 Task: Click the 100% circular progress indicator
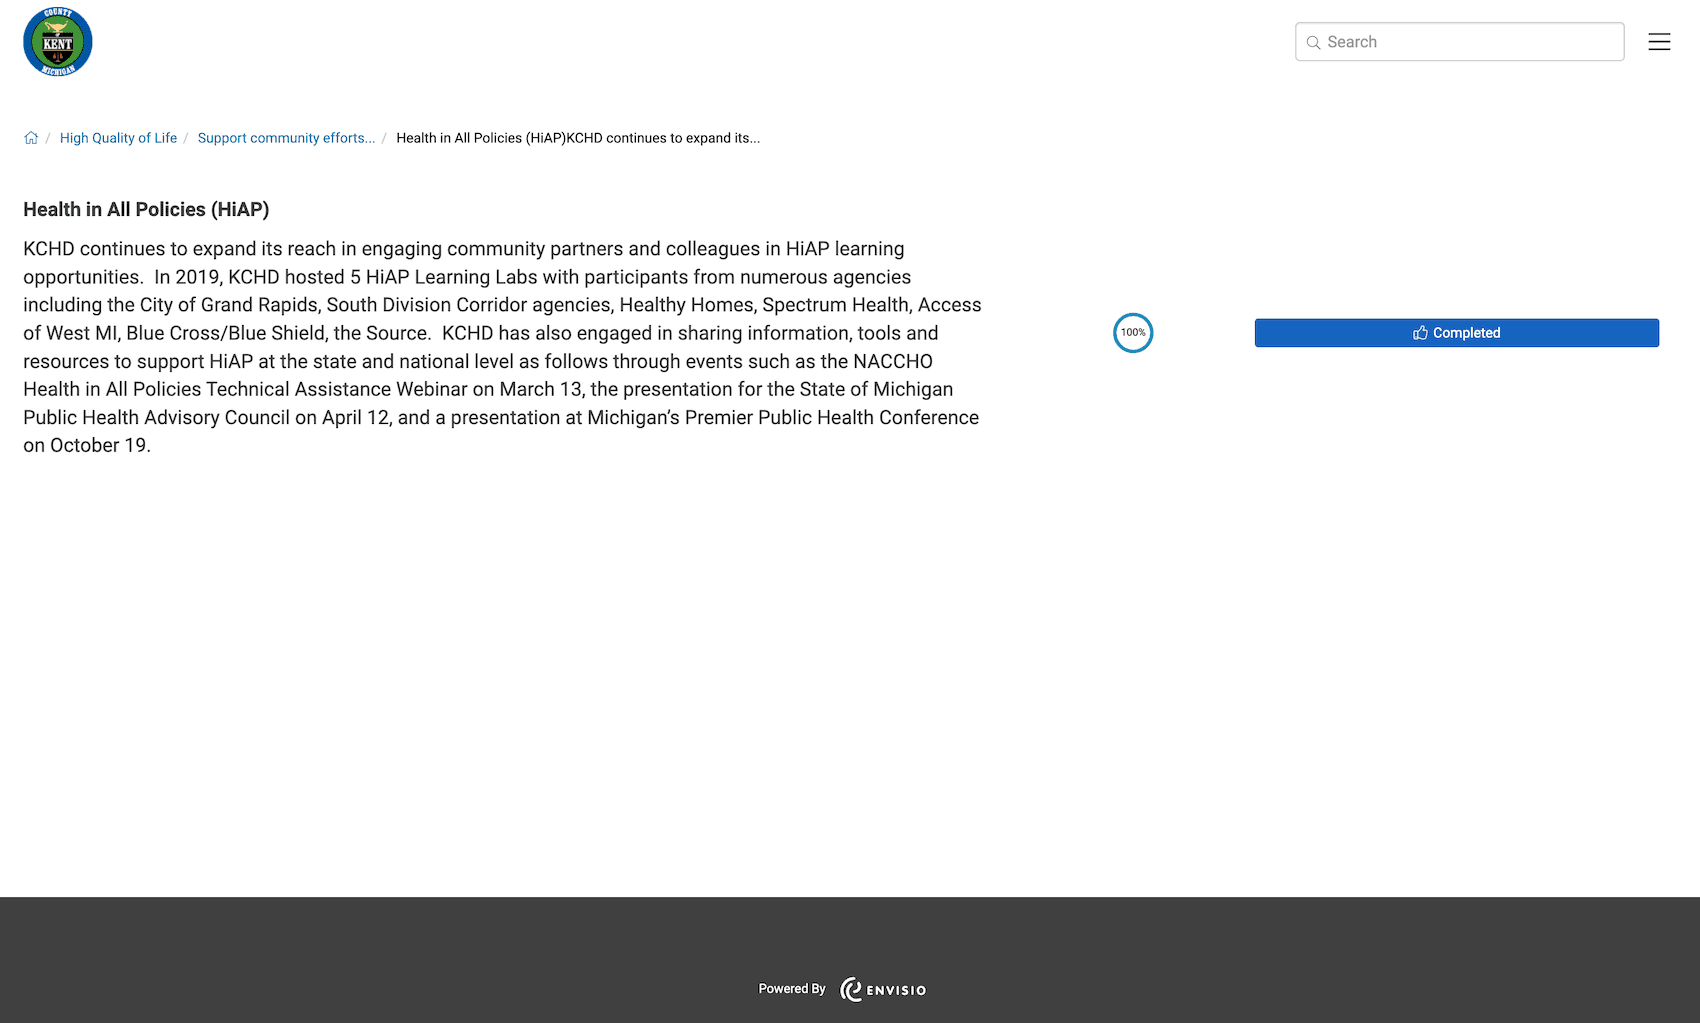[1133, 333]
